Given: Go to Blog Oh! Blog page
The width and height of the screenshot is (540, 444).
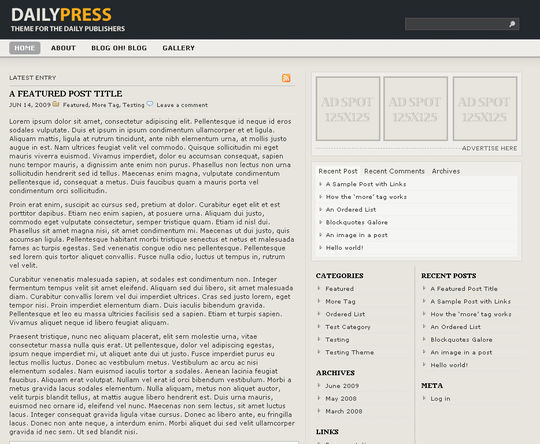Looking at the screenshot, I should tap(119, 48).
